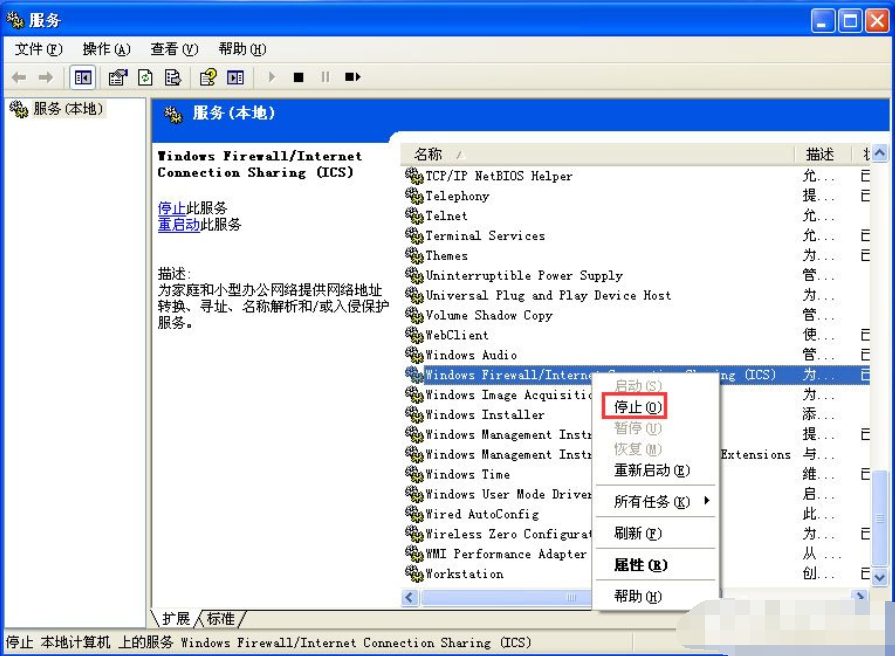Stop the service with the square stop icon
This screenshot has width=895, height=656.
point(299,77)
